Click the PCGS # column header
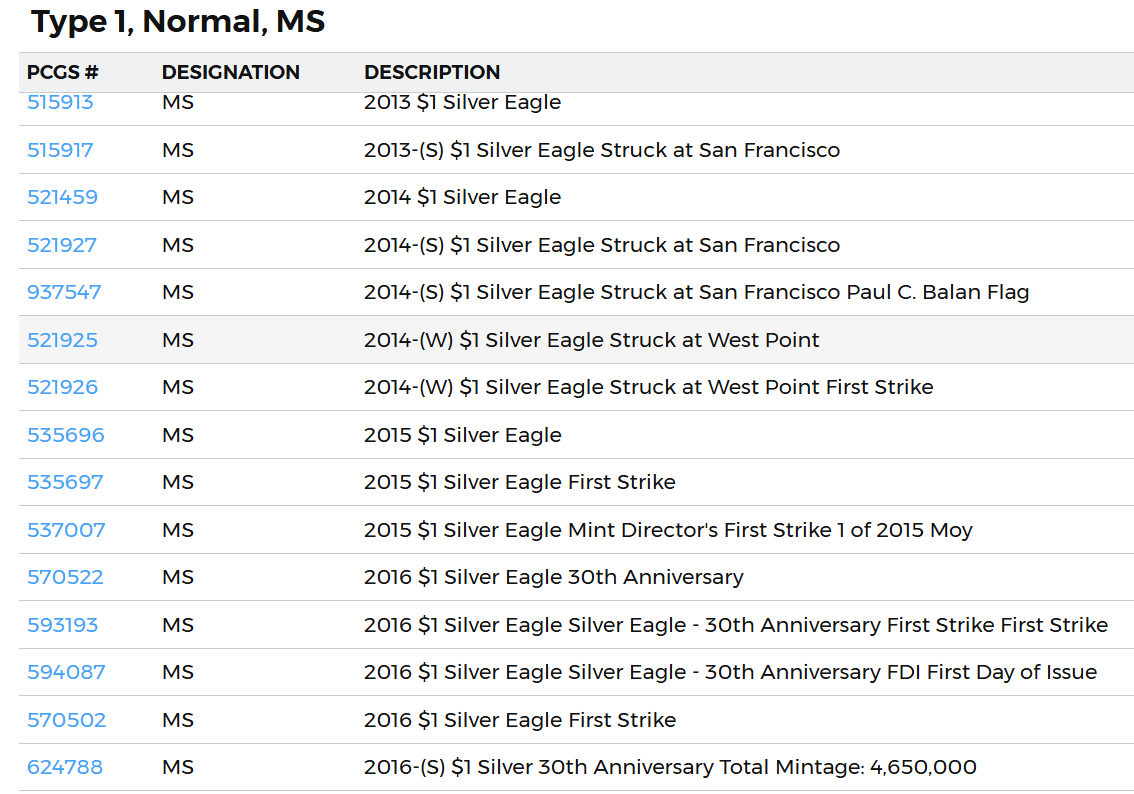1134x794 pixels. (x=62, y=73)
